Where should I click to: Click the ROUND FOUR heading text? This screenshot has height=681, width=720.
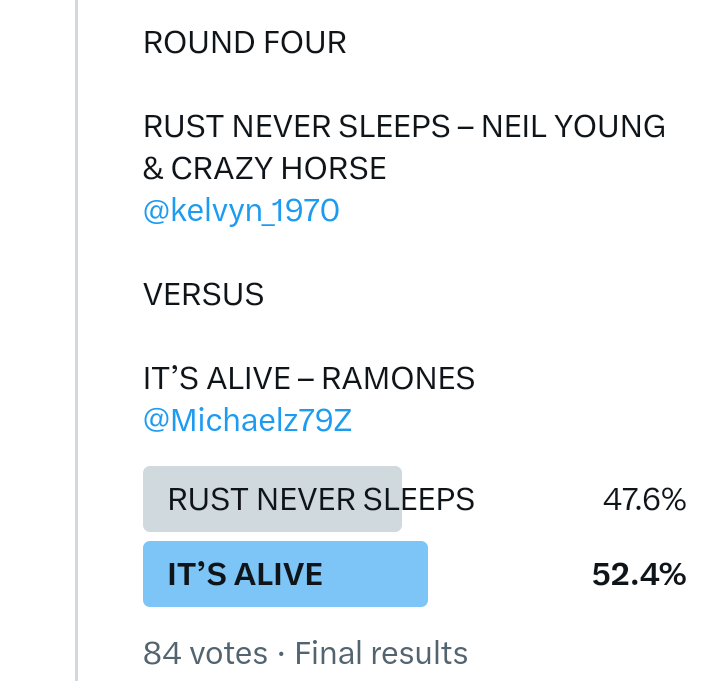pyautogui.click(x=245, y=43)
